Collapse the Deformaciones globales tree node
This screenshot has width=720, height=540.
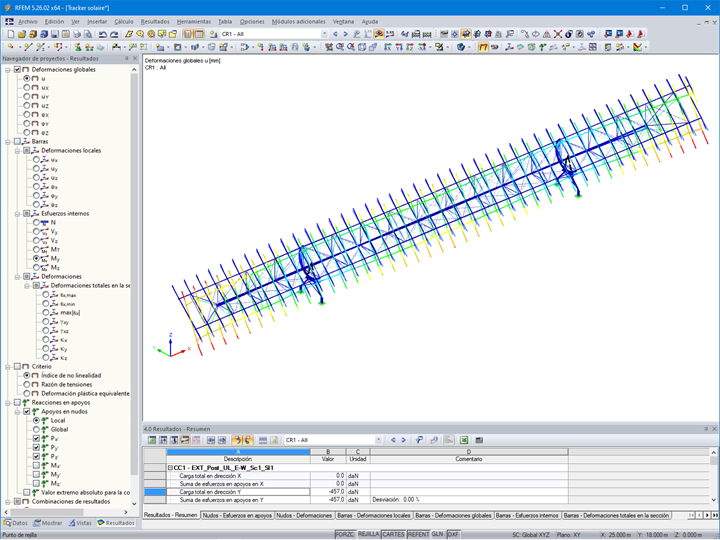pos(8,70)
